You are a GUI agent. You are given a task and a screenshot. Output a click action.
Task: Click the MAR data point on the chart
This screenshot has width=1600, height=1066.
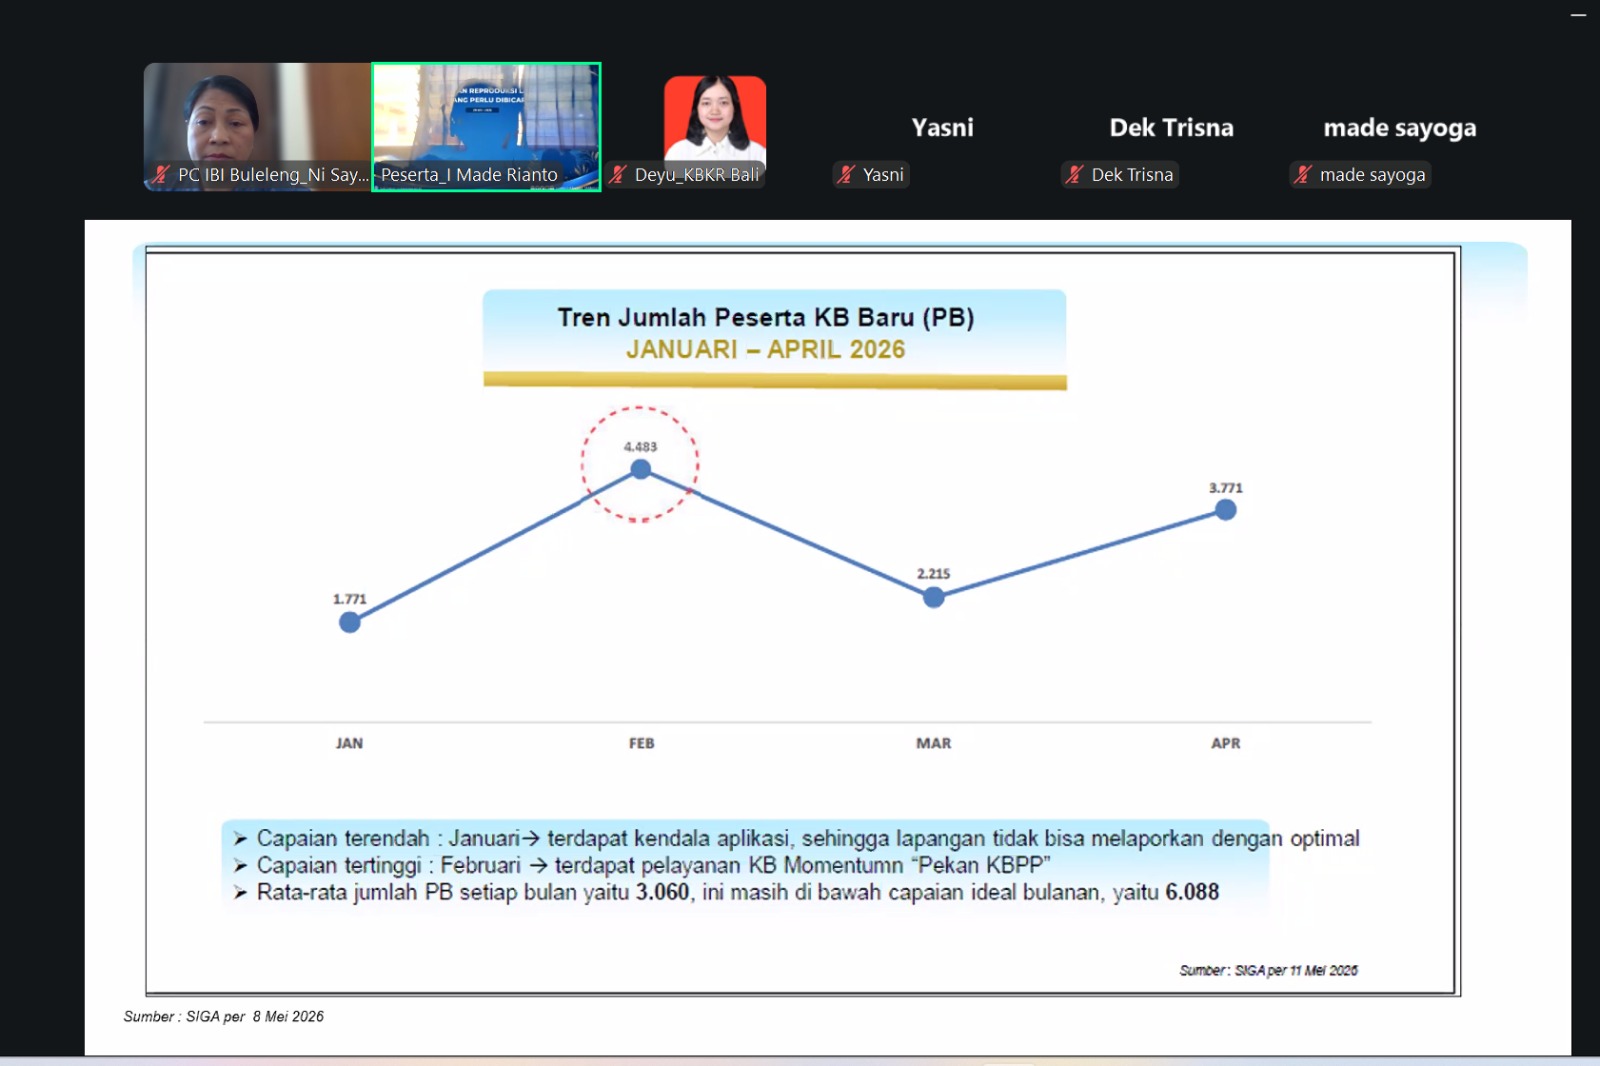[933, 597]
